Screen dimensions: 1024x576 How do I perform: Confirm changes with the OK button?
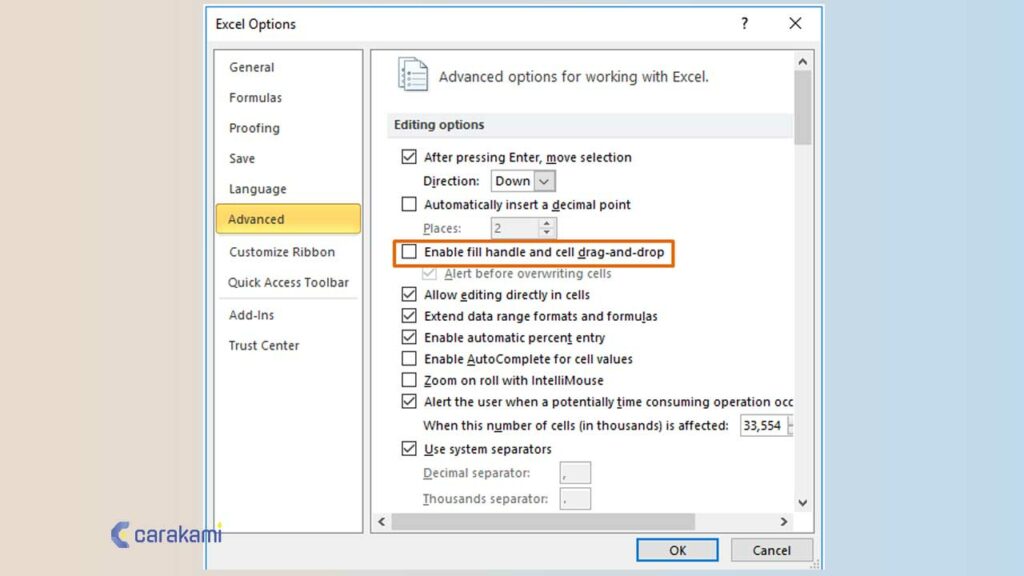point(677,549)
